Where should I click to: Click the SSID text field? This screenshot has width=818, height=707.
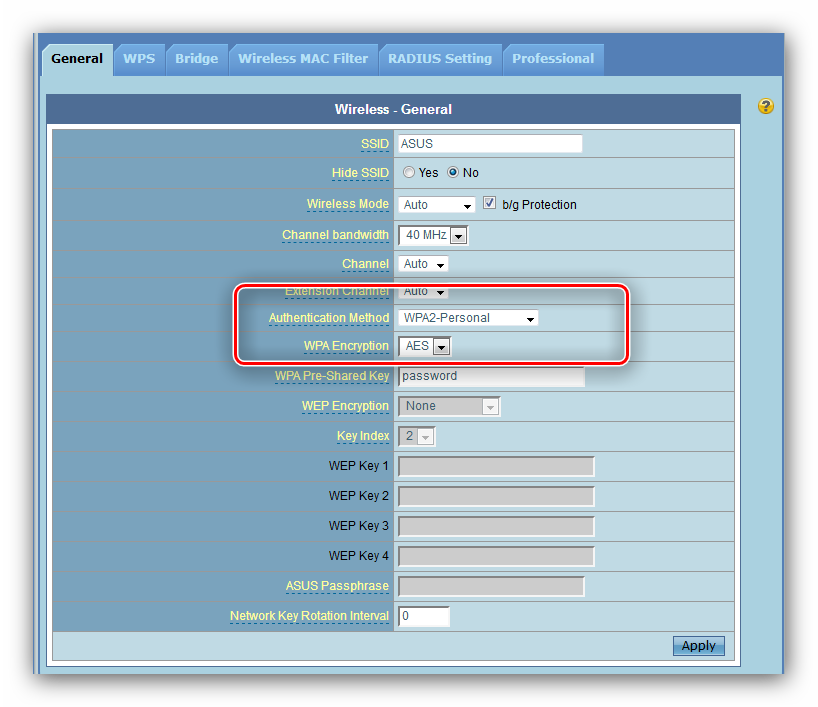[x=489, y=144]
